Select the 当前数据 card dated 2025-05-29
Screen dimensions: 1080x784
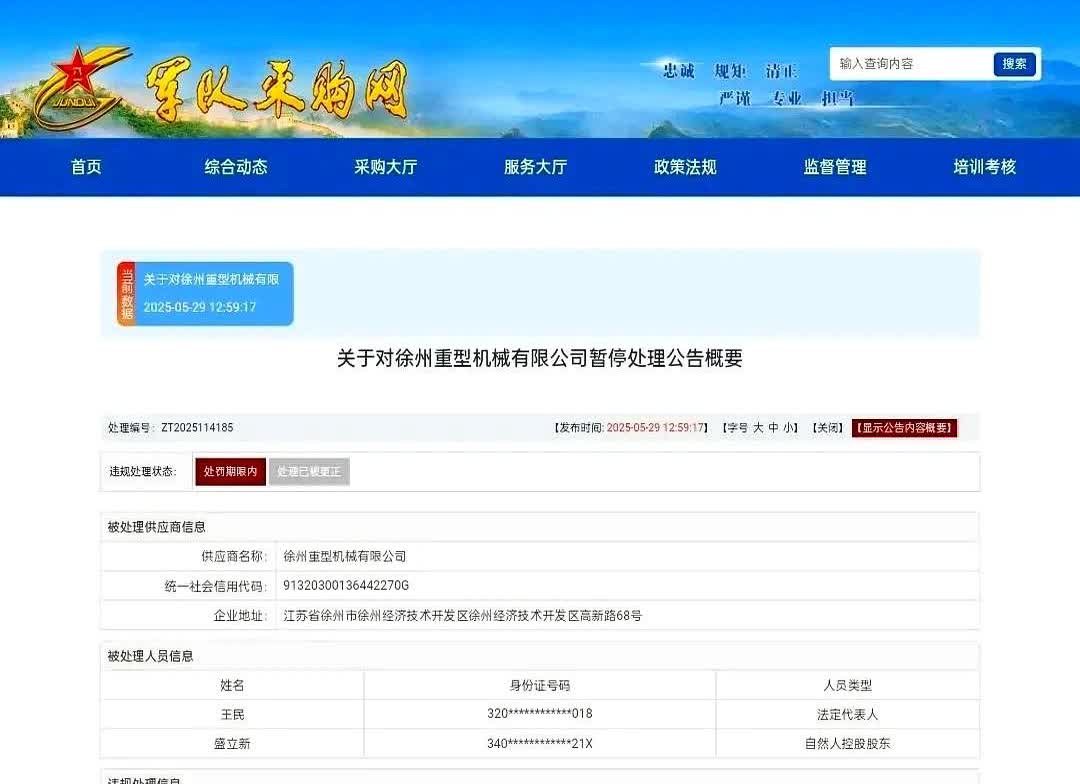click(205, 293)
